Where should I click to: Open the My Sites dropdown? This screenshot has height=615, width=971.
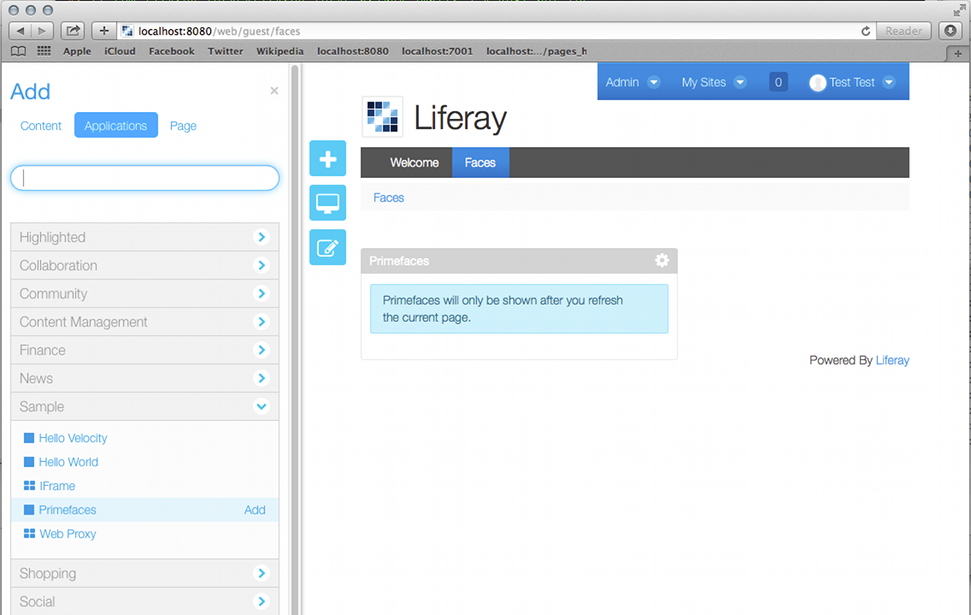[713, 82]
